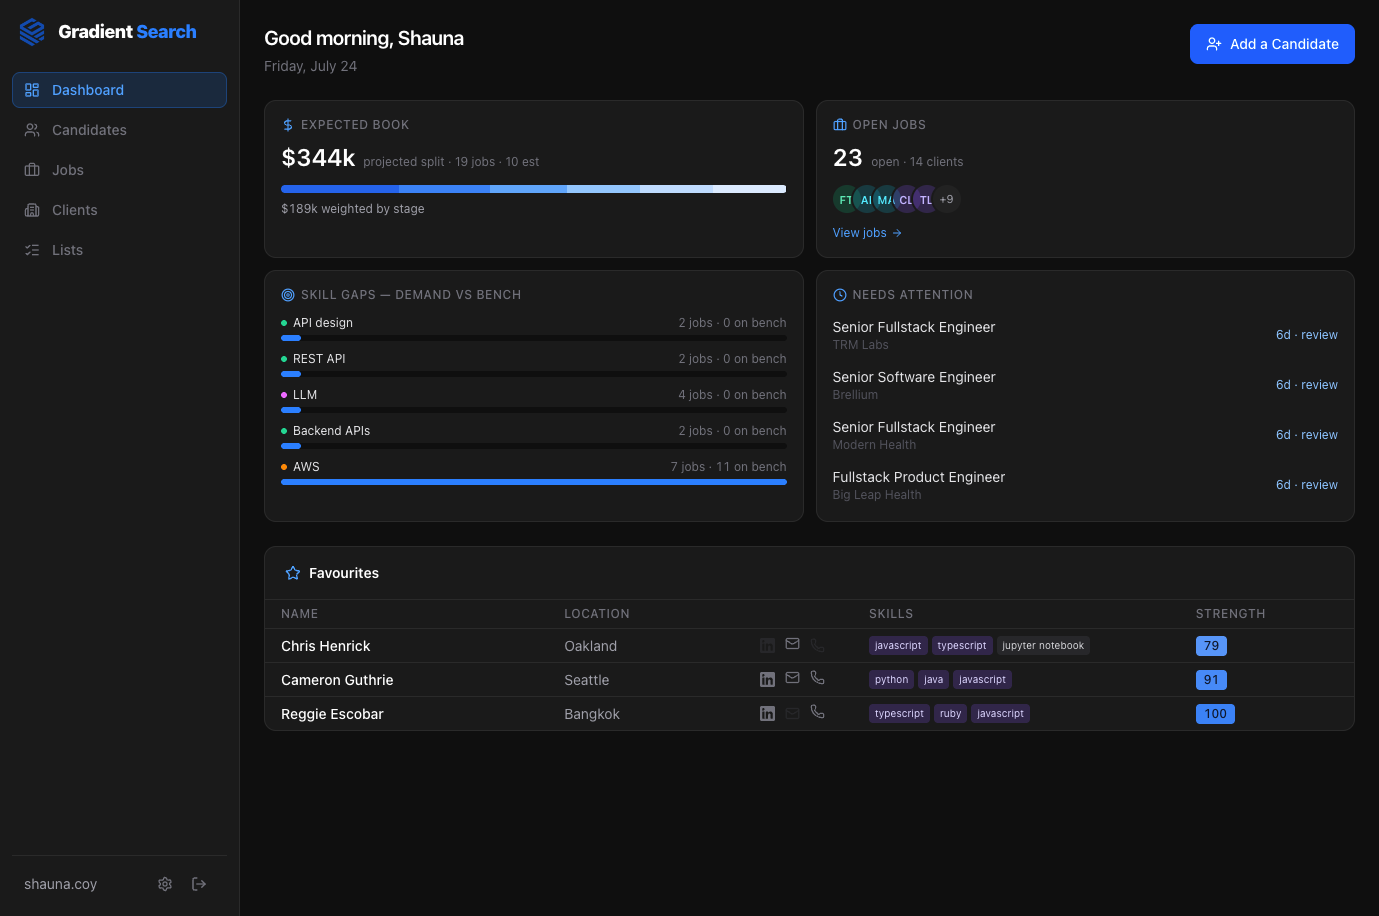Go to Candidates in the sidebar

119,130
